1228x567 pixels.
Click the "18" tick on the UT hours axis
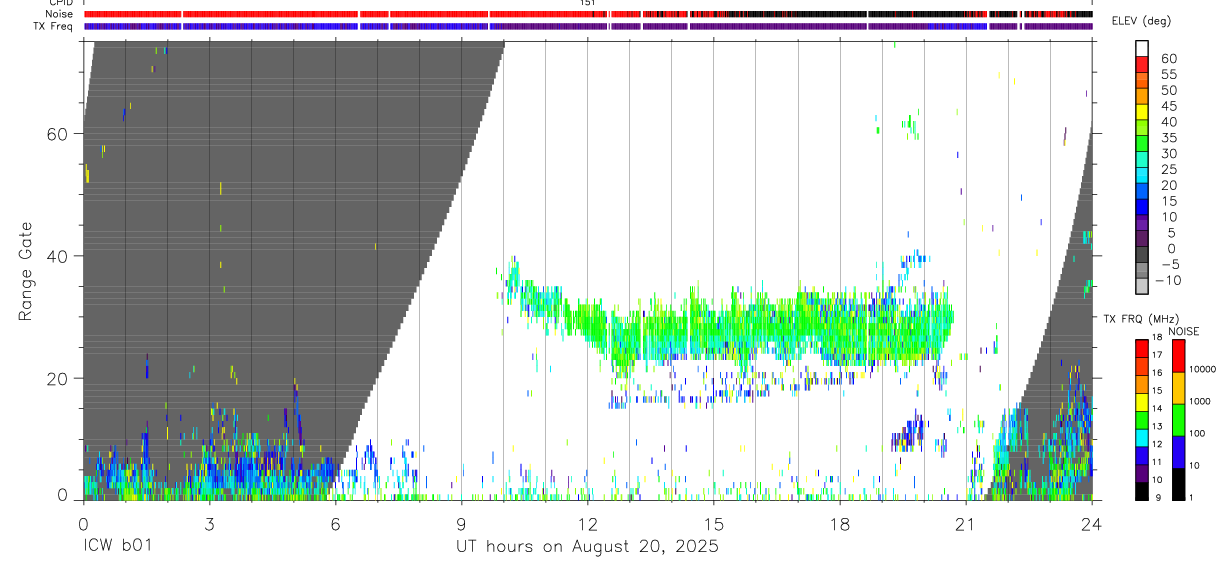click(x=839, y=524)
